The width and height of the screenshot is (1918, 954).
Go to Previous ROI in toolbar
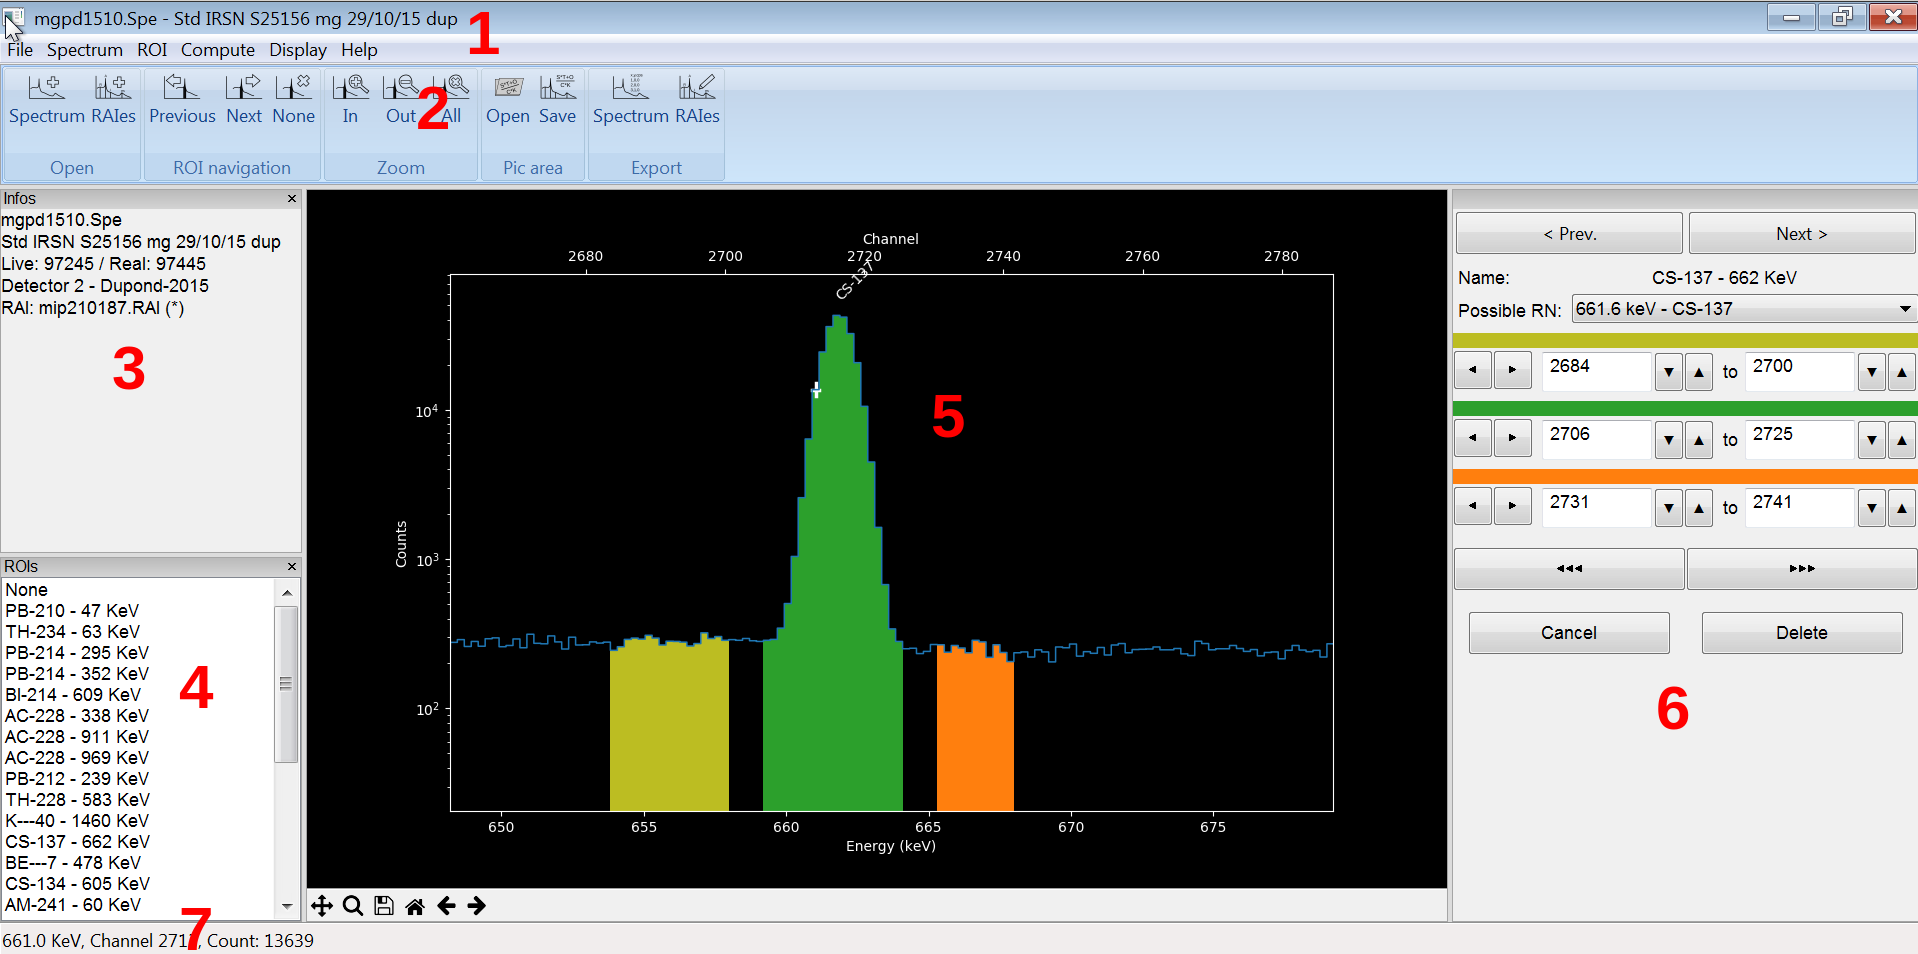tap(182, 100)
